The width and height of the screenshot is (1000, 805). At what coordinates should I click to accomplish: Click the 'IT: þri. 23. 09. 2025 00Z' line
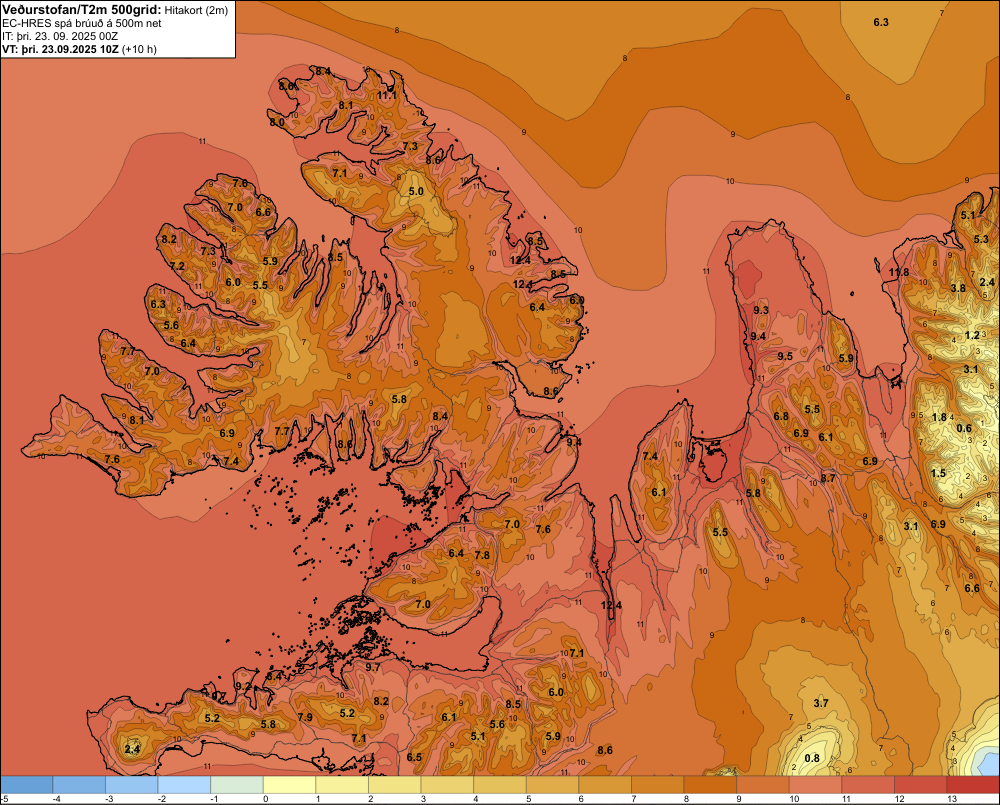coord(60,36)
